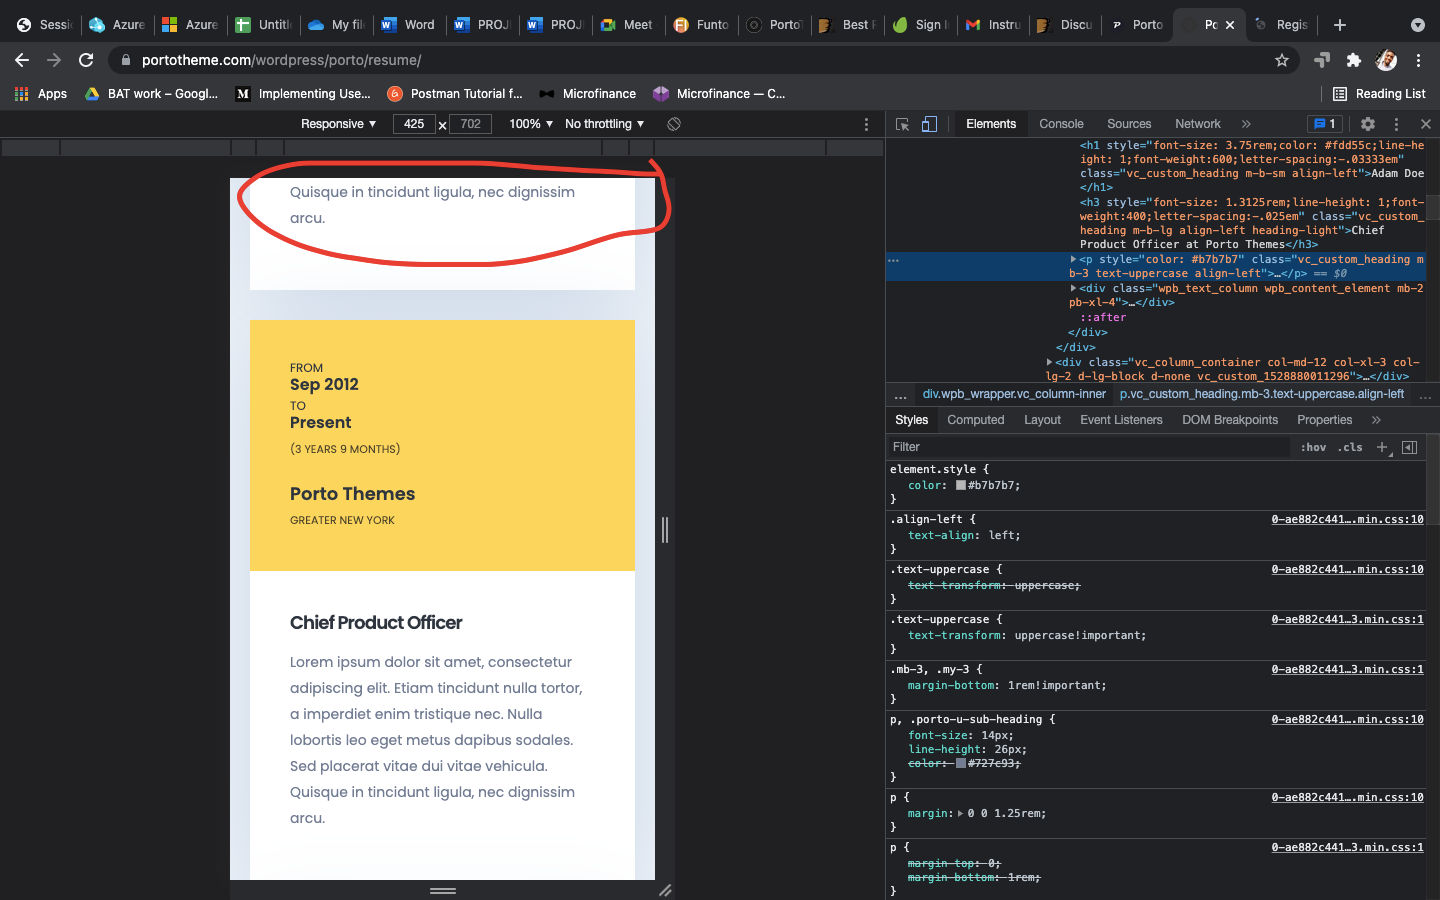
Task: Switch to the Meet browser tab
Action: (627, 24)
